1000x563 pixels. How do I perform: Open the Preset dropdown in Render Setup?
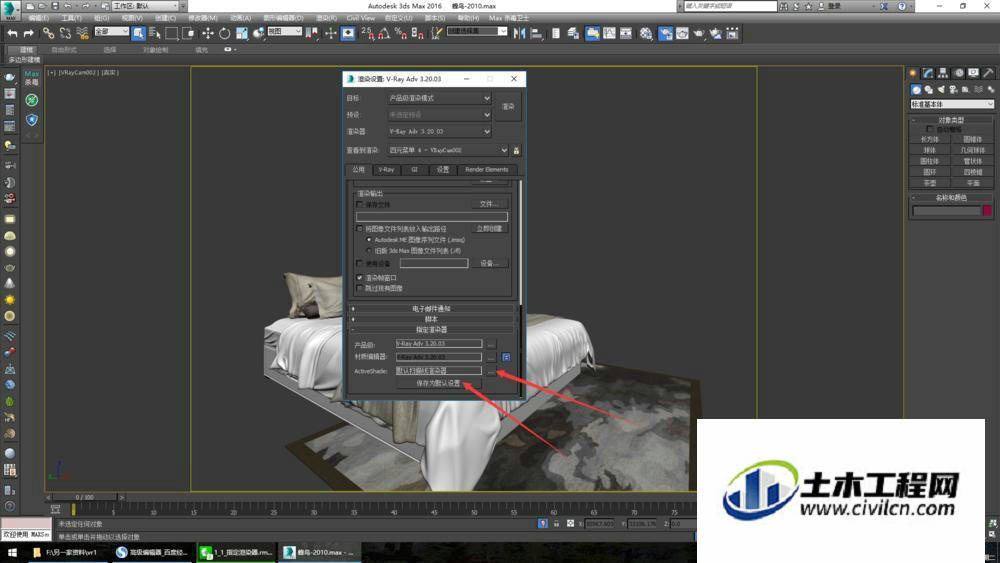[439, 115]
